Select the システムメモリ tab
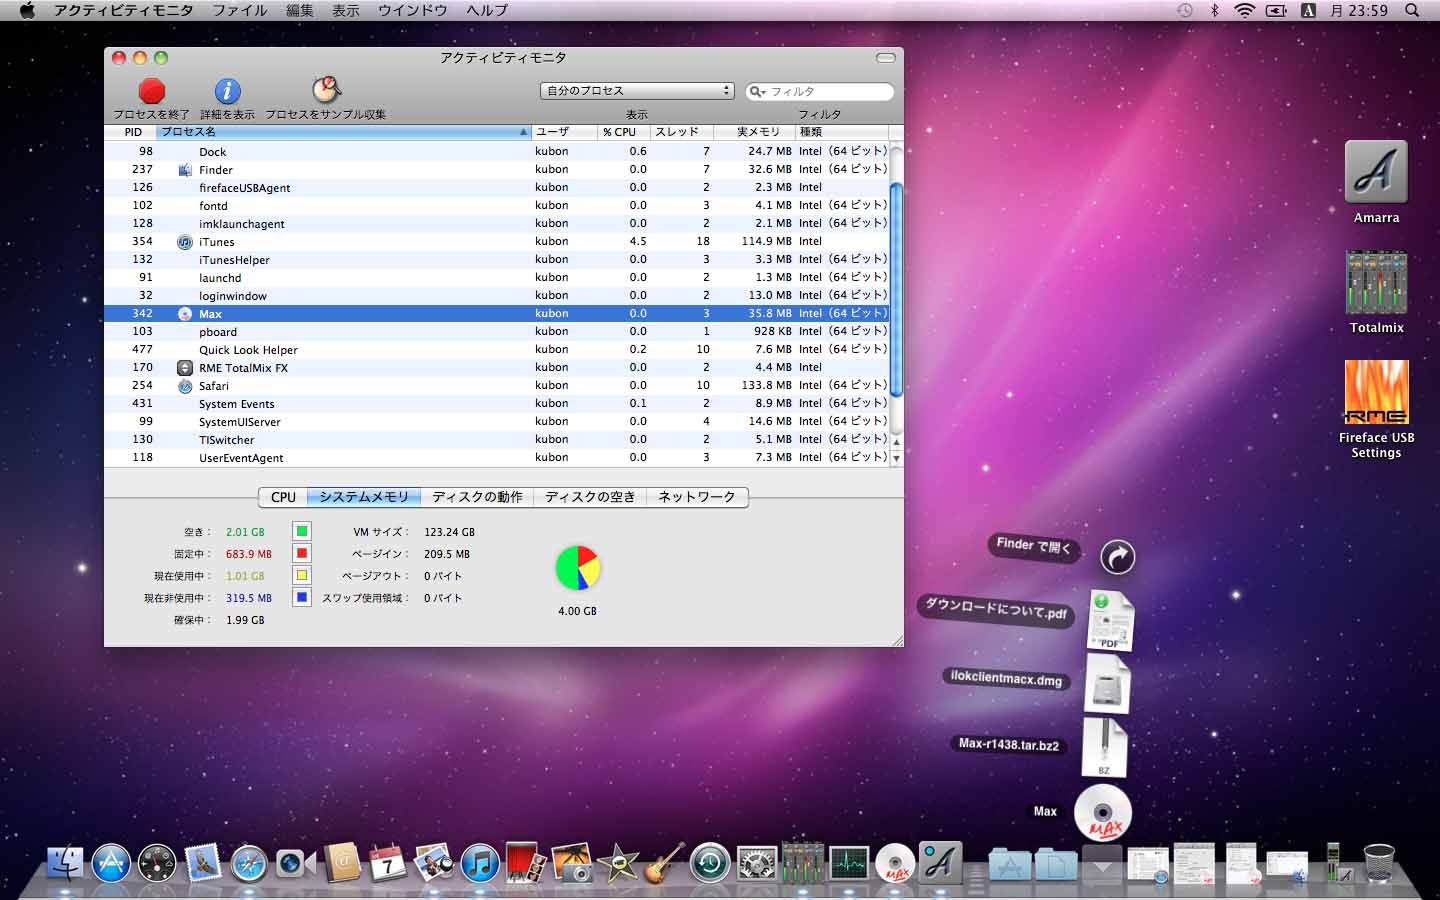Image resolution: width=1440 pixels, height=900 pixels. point(364,497)
